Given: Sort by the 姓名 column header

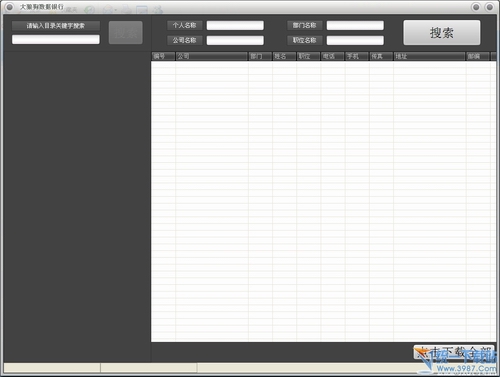Looking at the screenshot, I should 285,56.
